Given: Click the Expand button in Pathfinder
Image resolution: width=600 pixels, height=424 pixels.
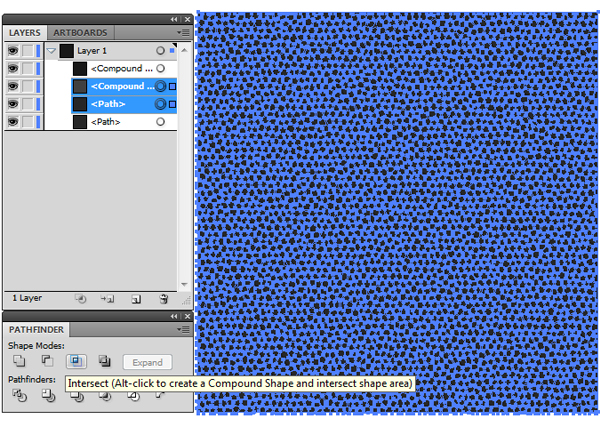Looking at the screenshot, I should click(x=148, y=362).
